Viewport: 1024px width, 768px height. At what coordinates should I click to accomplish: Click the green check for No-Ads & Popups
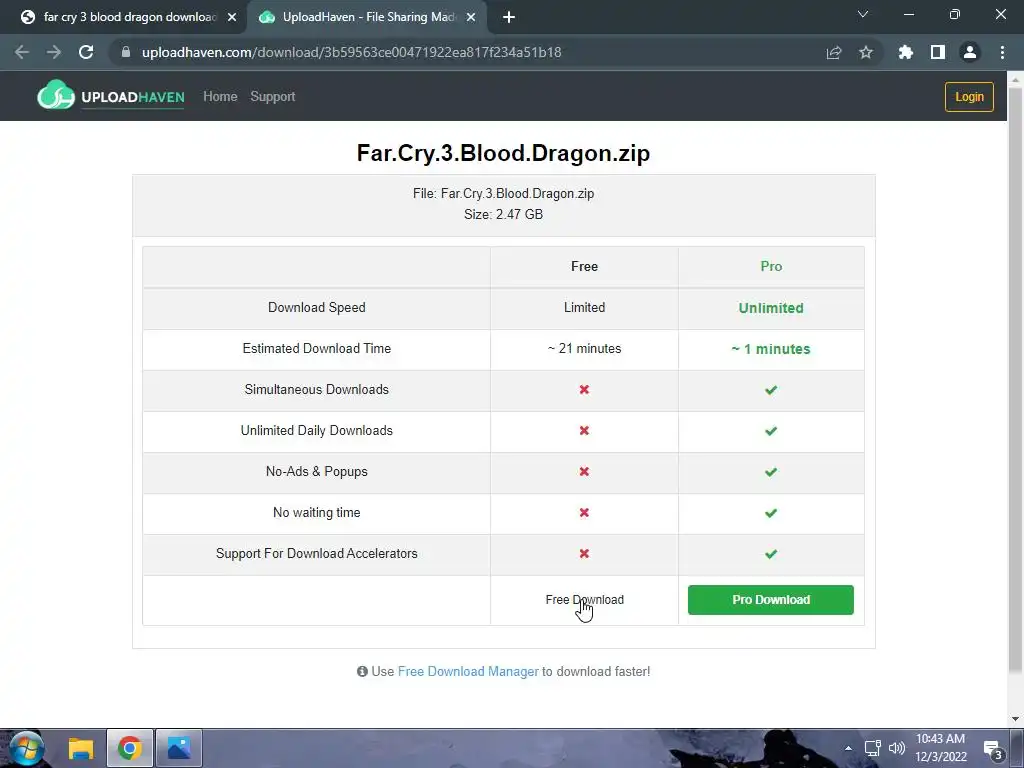pos(771,472)
